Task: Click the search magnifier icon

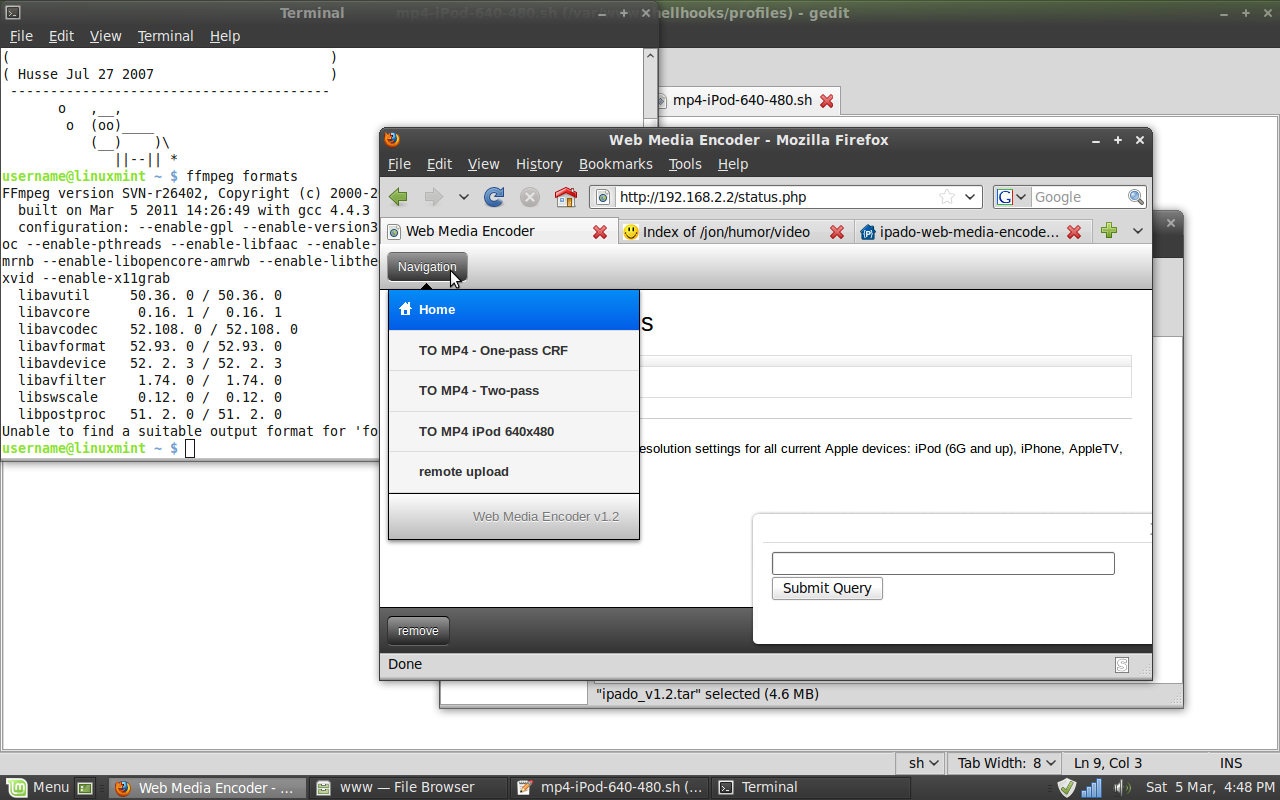Action: pos(1136,197)
